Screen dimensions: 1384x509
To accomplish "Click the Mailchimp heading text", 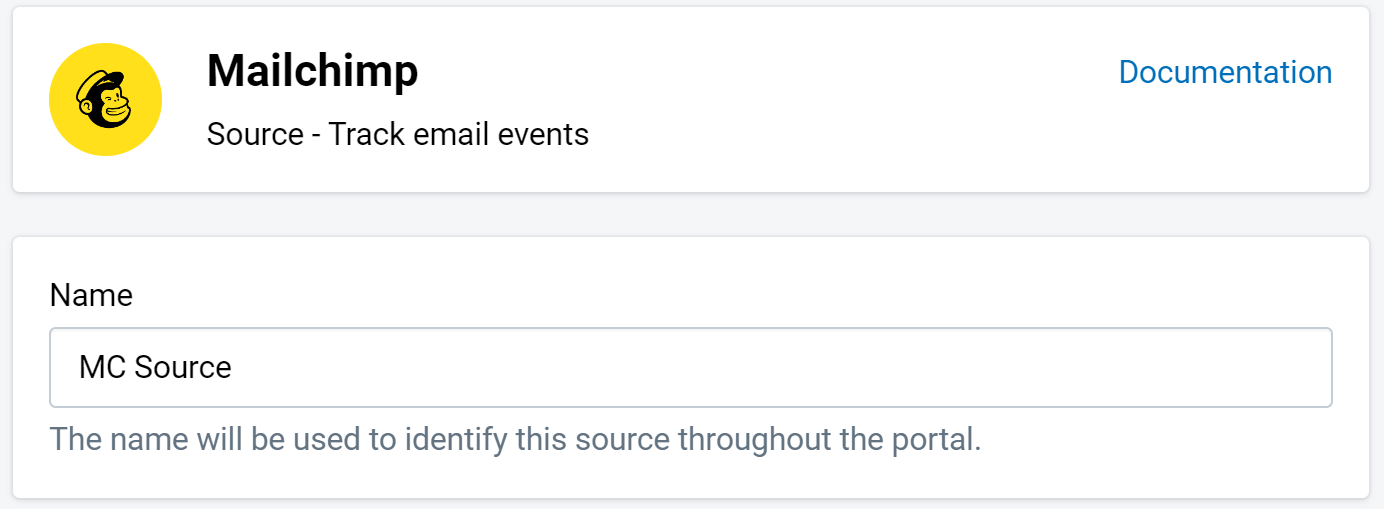I will tap(312, 71).
